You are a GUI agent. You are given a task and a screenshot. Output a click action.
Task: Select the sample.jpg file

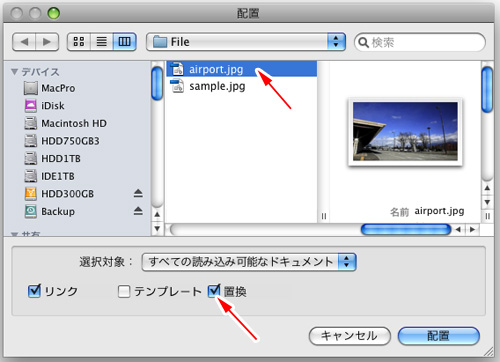coord(242,86)
